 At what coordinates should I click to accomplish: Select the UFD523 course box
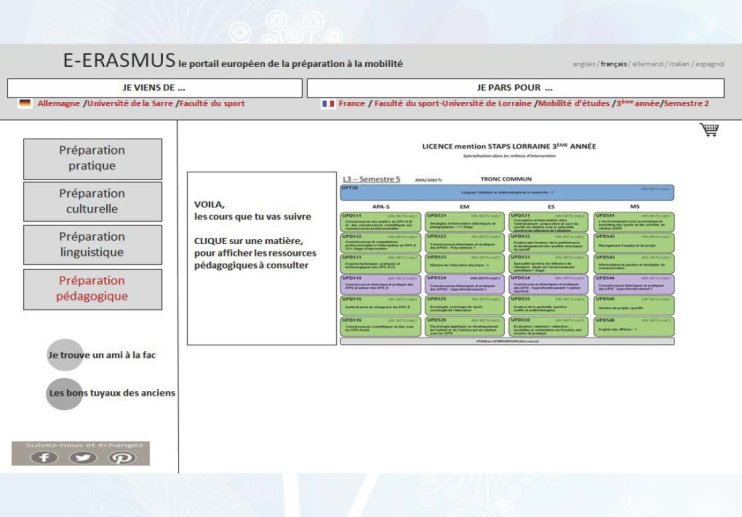[464, 263]
